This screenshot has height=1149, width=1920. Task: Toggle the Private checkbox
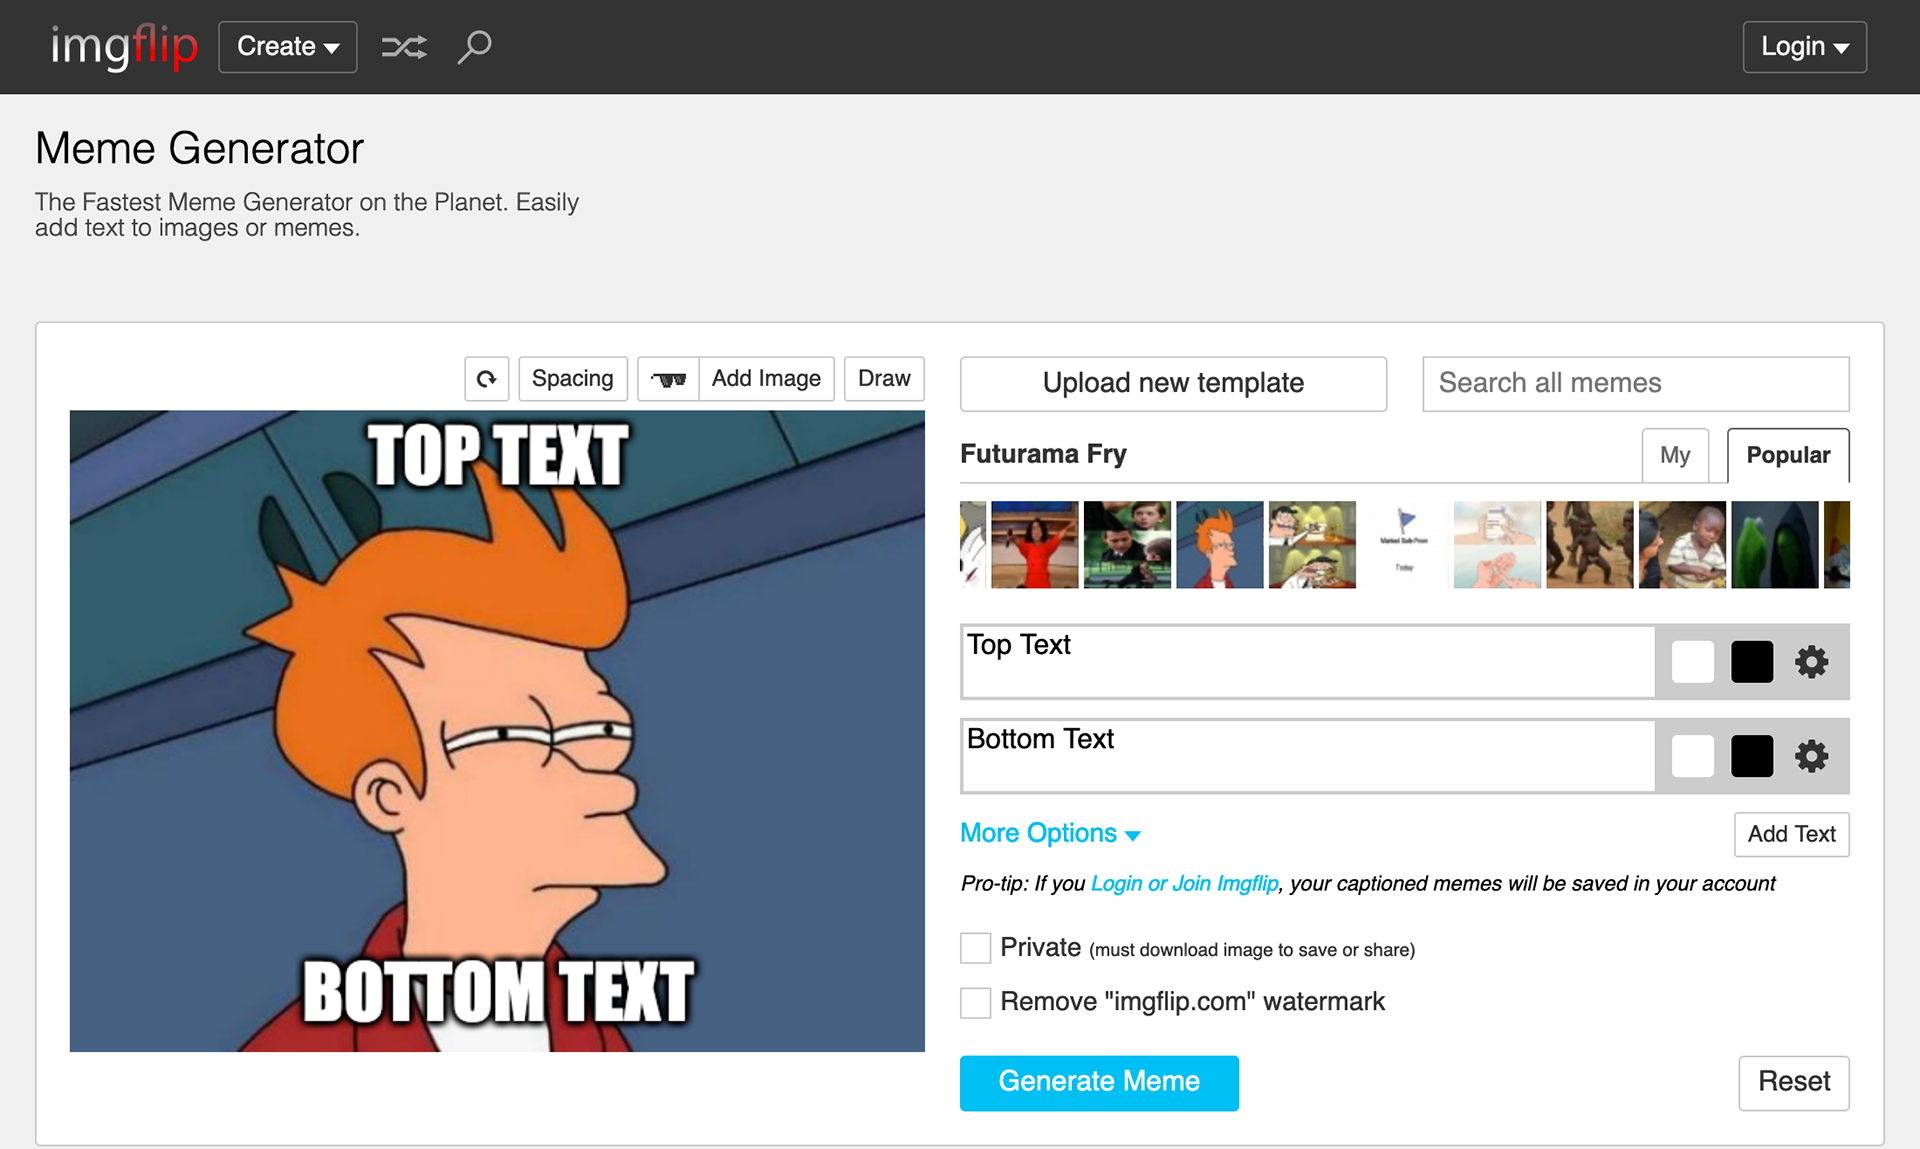click(976, 947)
